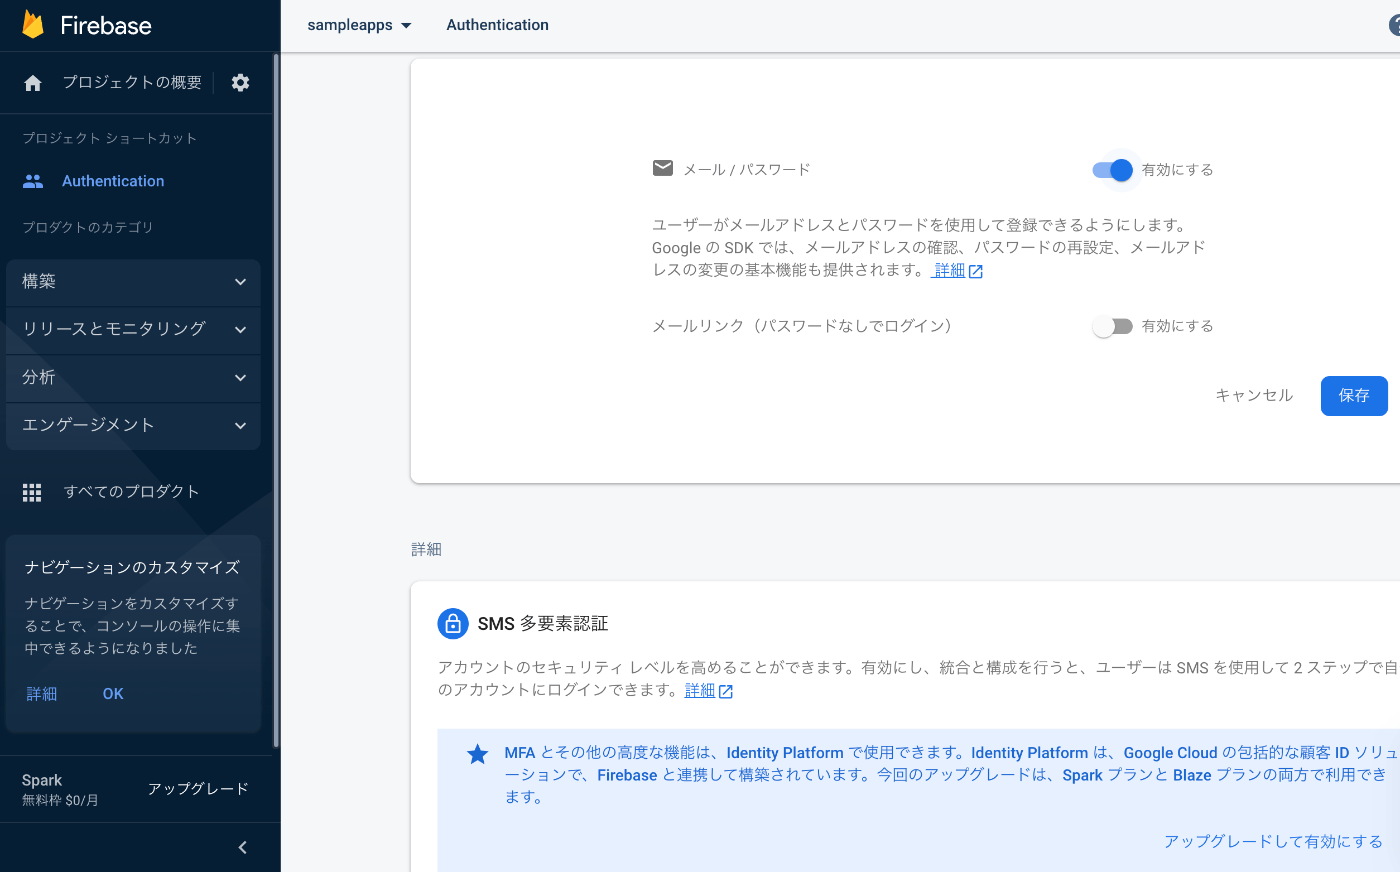Viewport: 1400px width, 872px height.
Task: Open すべてのプロダクト in the sidebar
Action: [x=131, y=492]
